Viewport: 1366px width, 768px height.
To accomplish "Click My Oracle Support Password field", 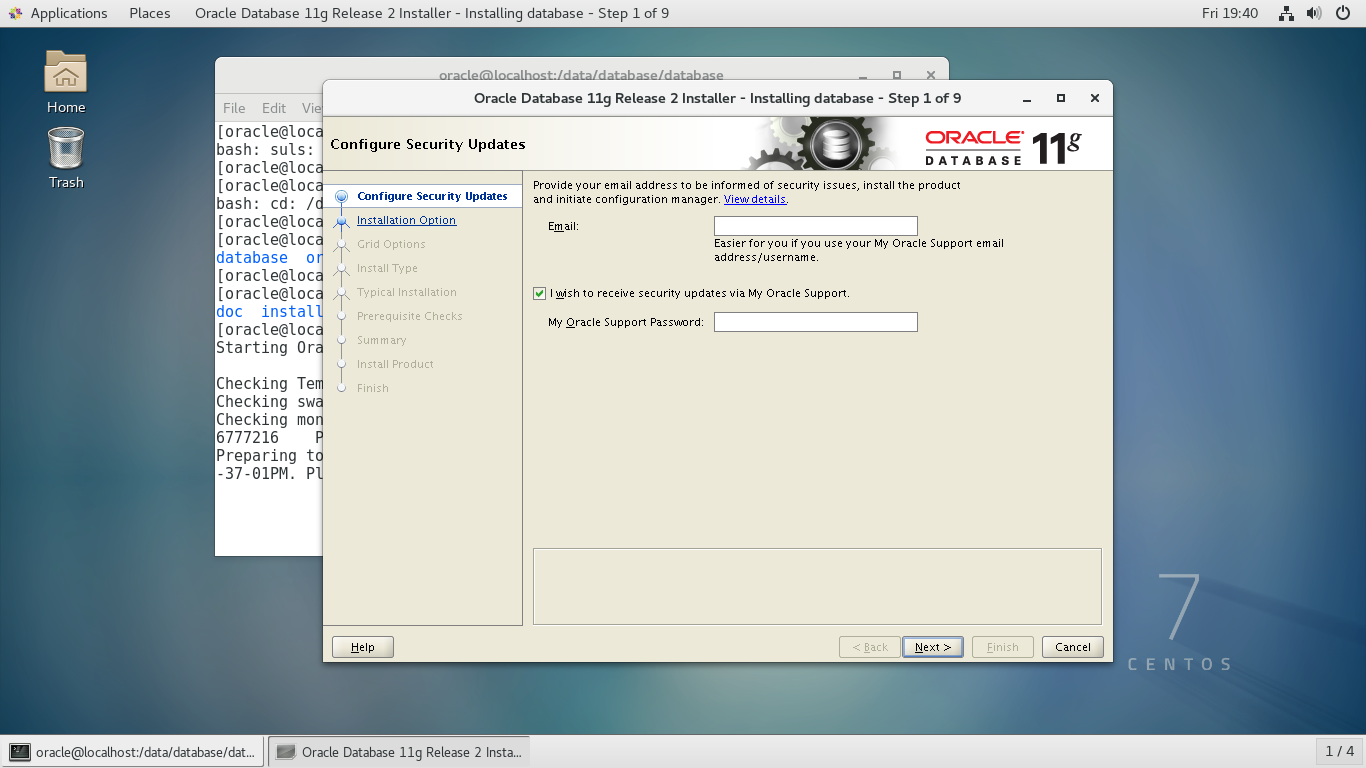I will click(815, 322).
